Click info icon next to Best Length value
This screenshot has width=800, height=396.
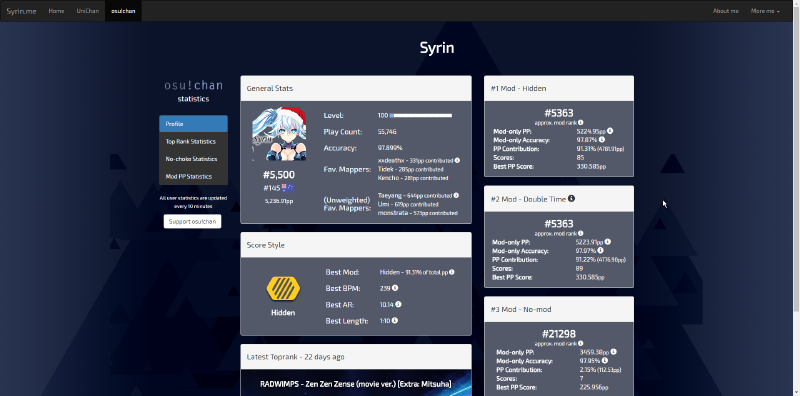click(395, 320)
